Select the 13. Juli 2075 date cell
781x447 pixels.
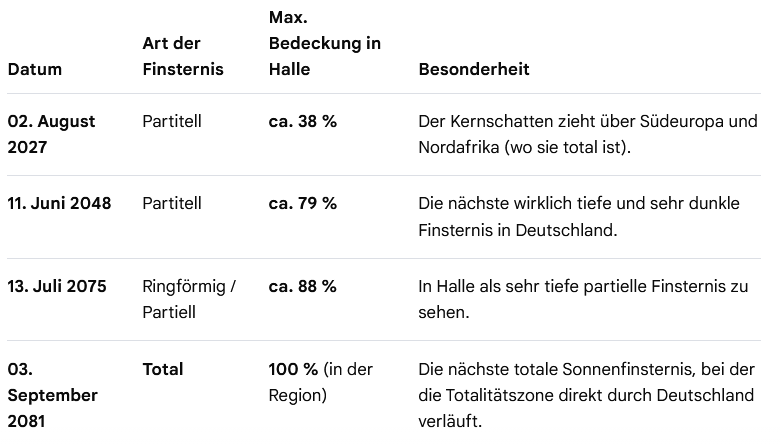pos(57,286)
